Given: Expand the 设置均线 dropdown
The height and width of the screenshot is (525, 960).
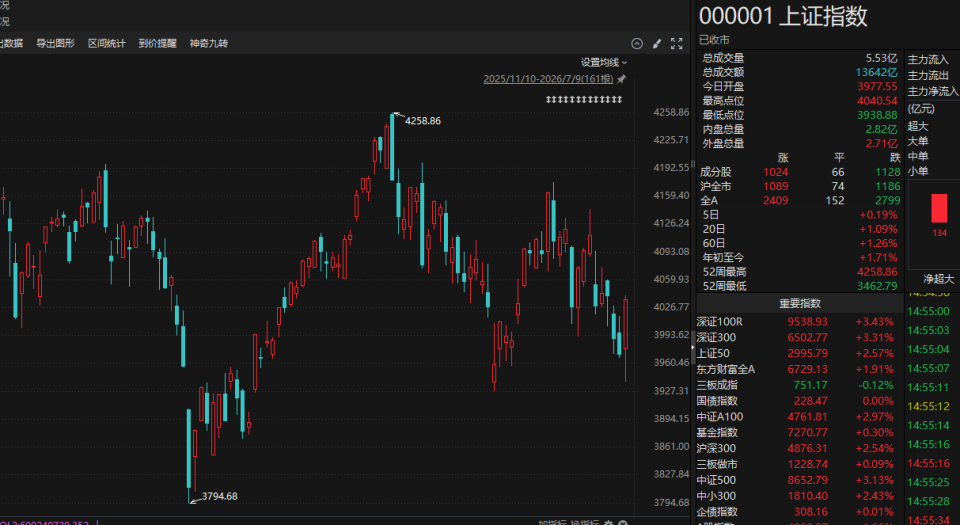Looking at the screenshot, I should pyautogui.click(x=604, y=62).
